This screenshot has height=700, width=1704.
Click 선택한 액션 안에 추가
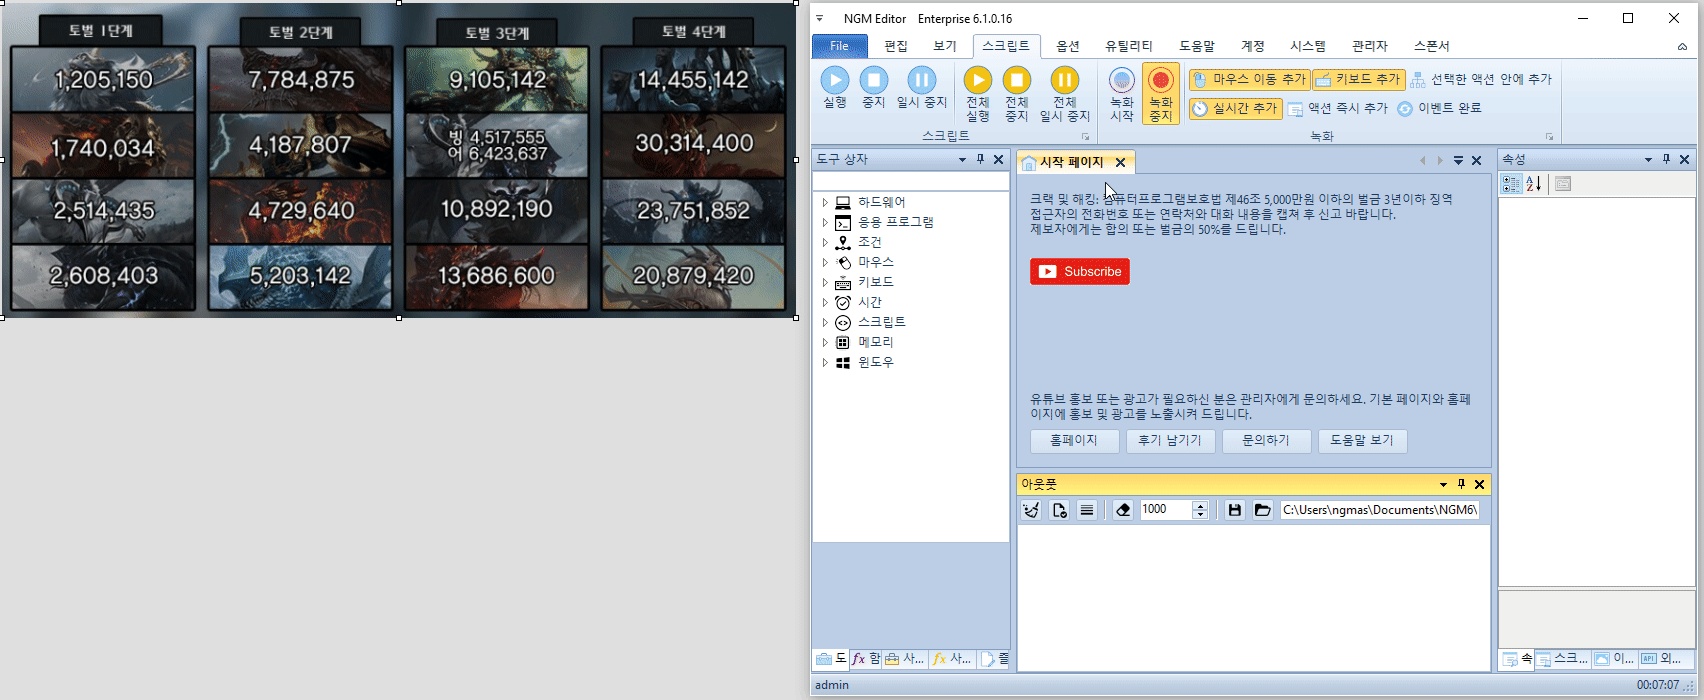pyautogui.click(x=1481, y=79)
